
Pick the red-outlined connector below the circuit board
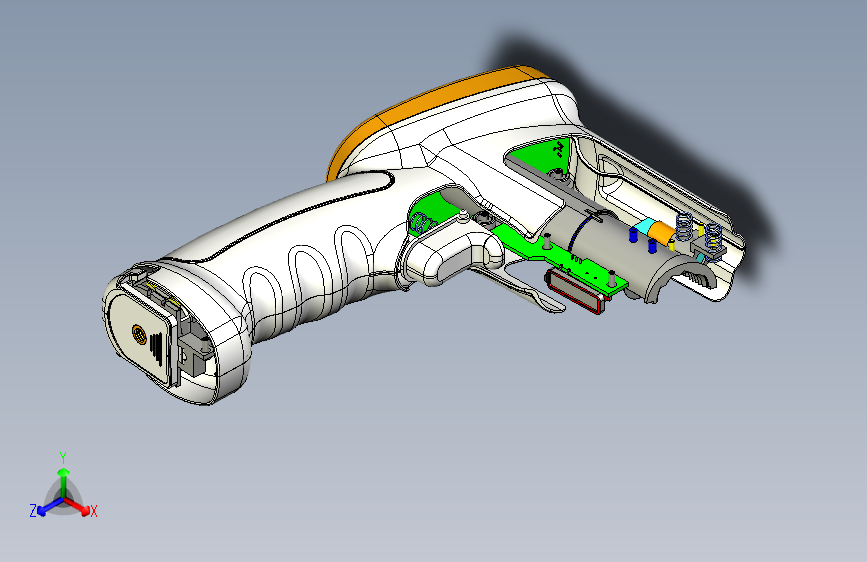click(x=576, y=291)
